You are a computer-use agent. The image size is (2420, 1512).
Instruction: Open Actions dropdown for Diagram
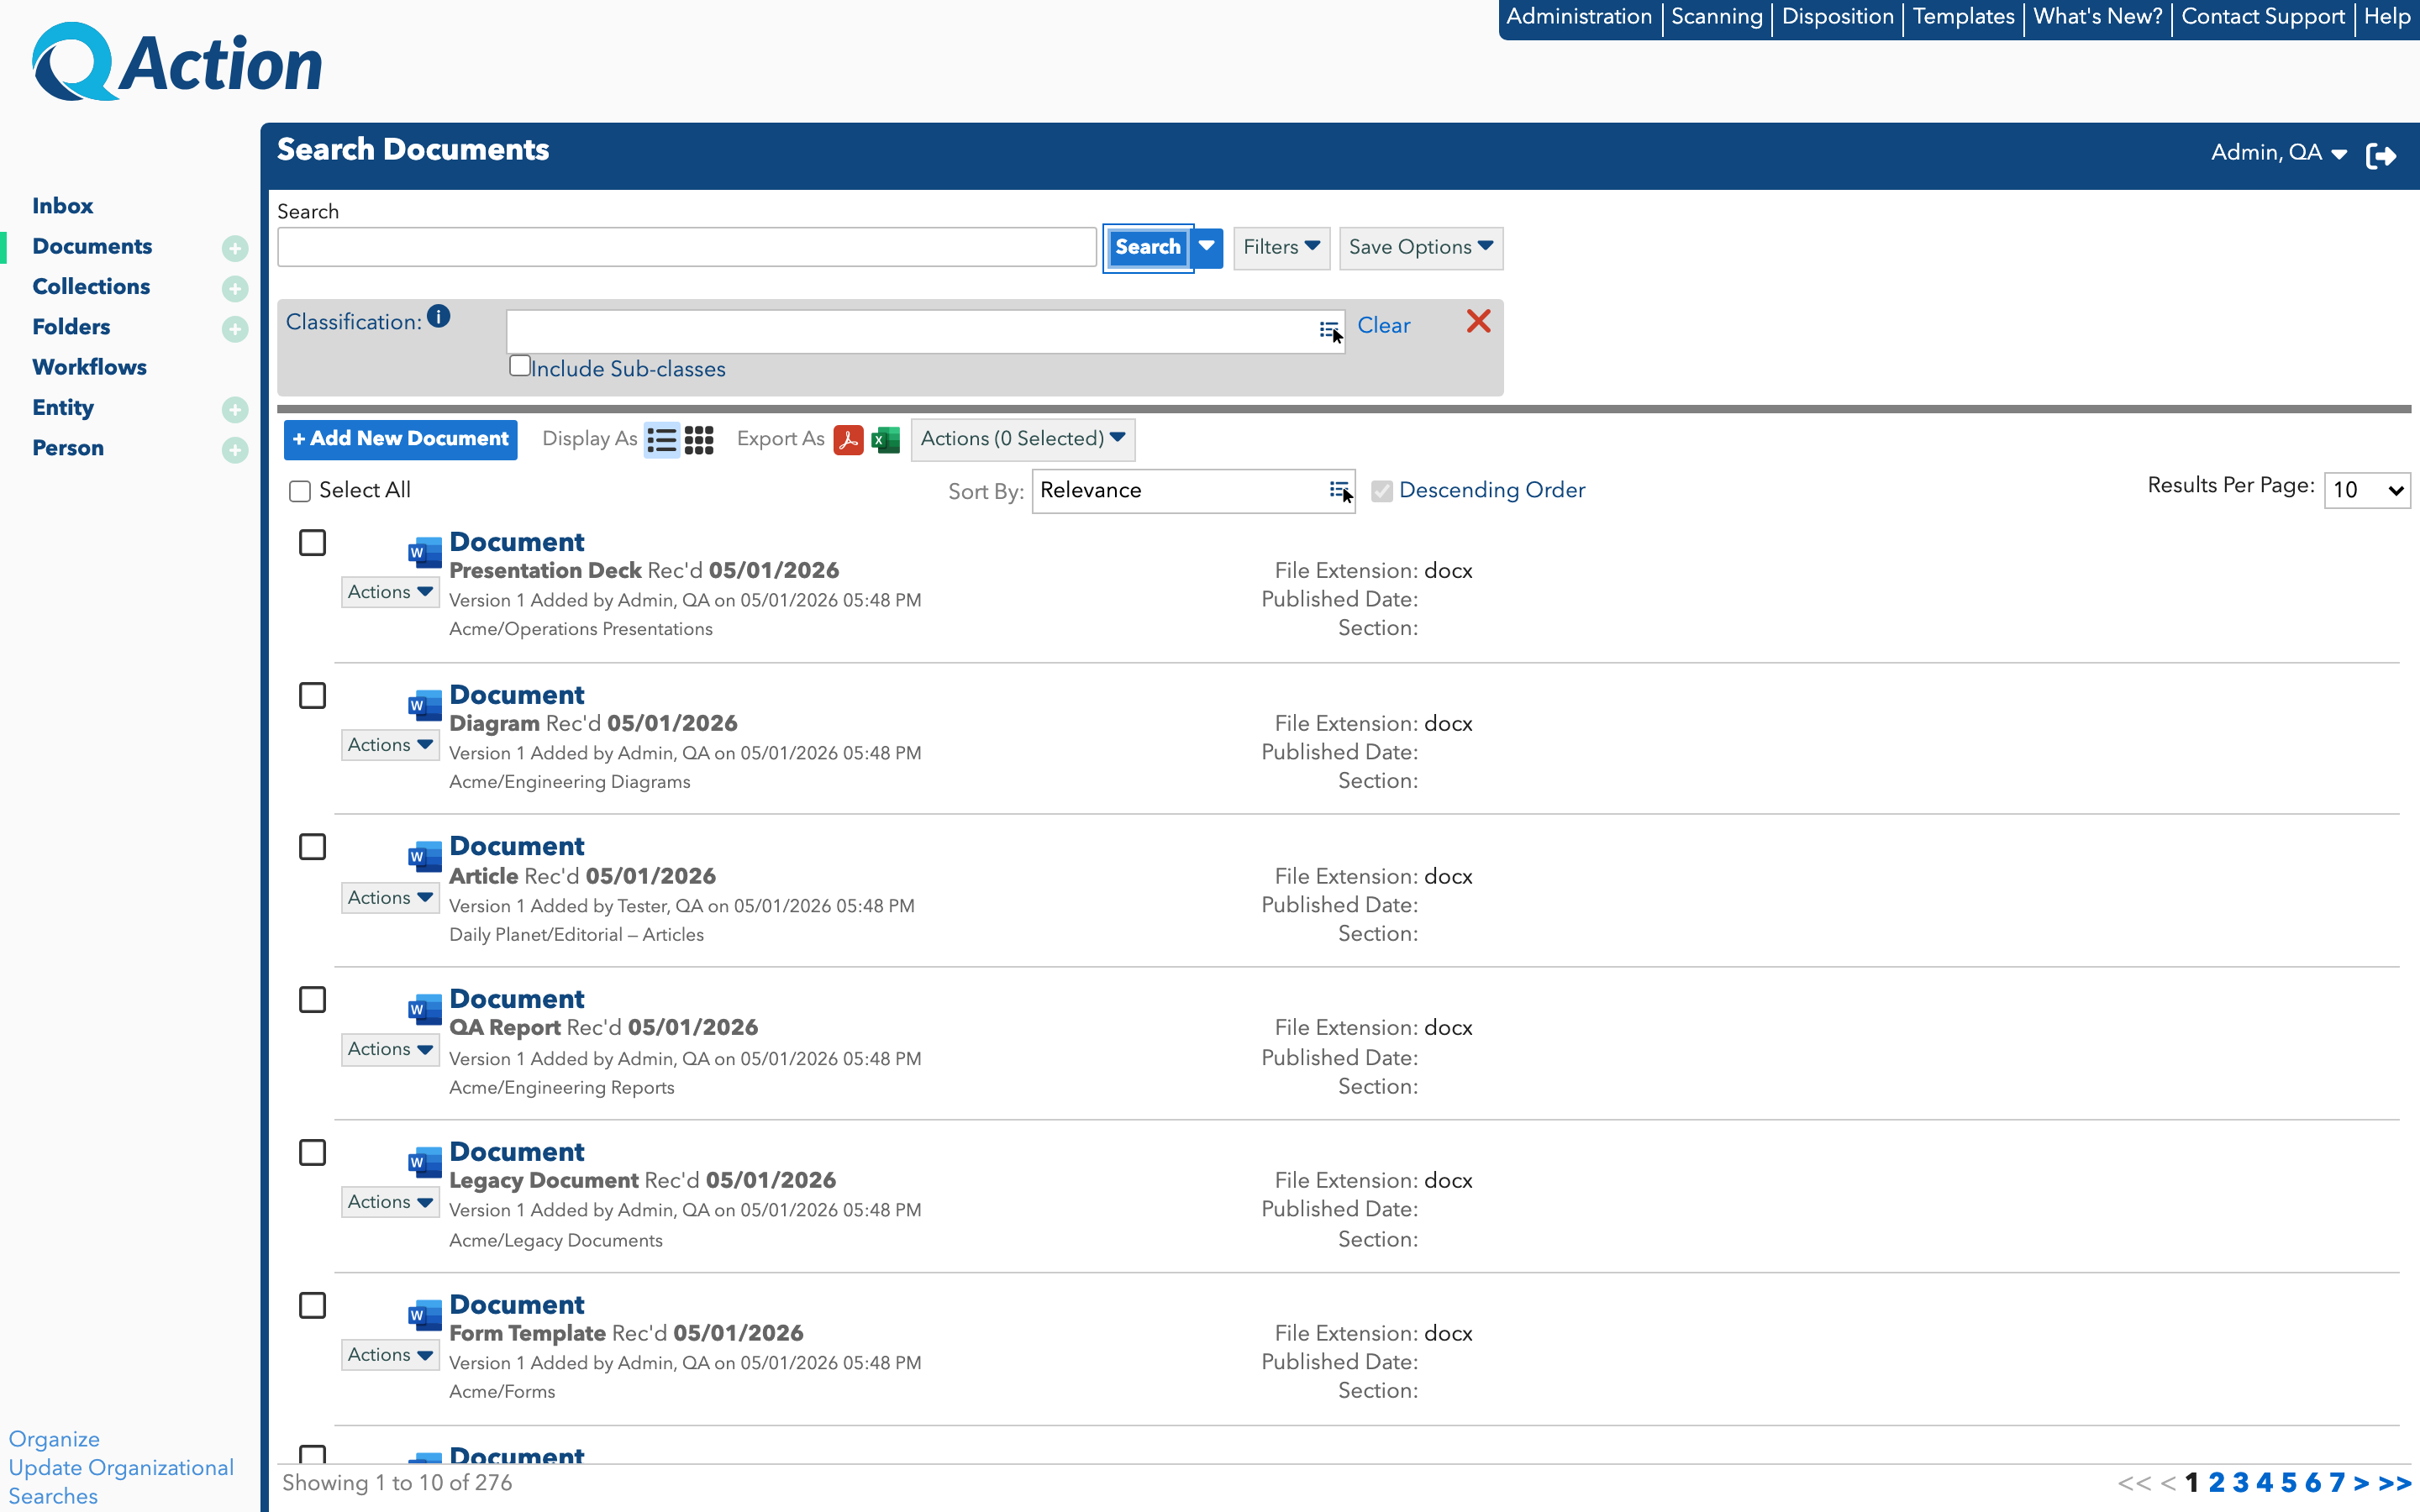pos(390,745)
